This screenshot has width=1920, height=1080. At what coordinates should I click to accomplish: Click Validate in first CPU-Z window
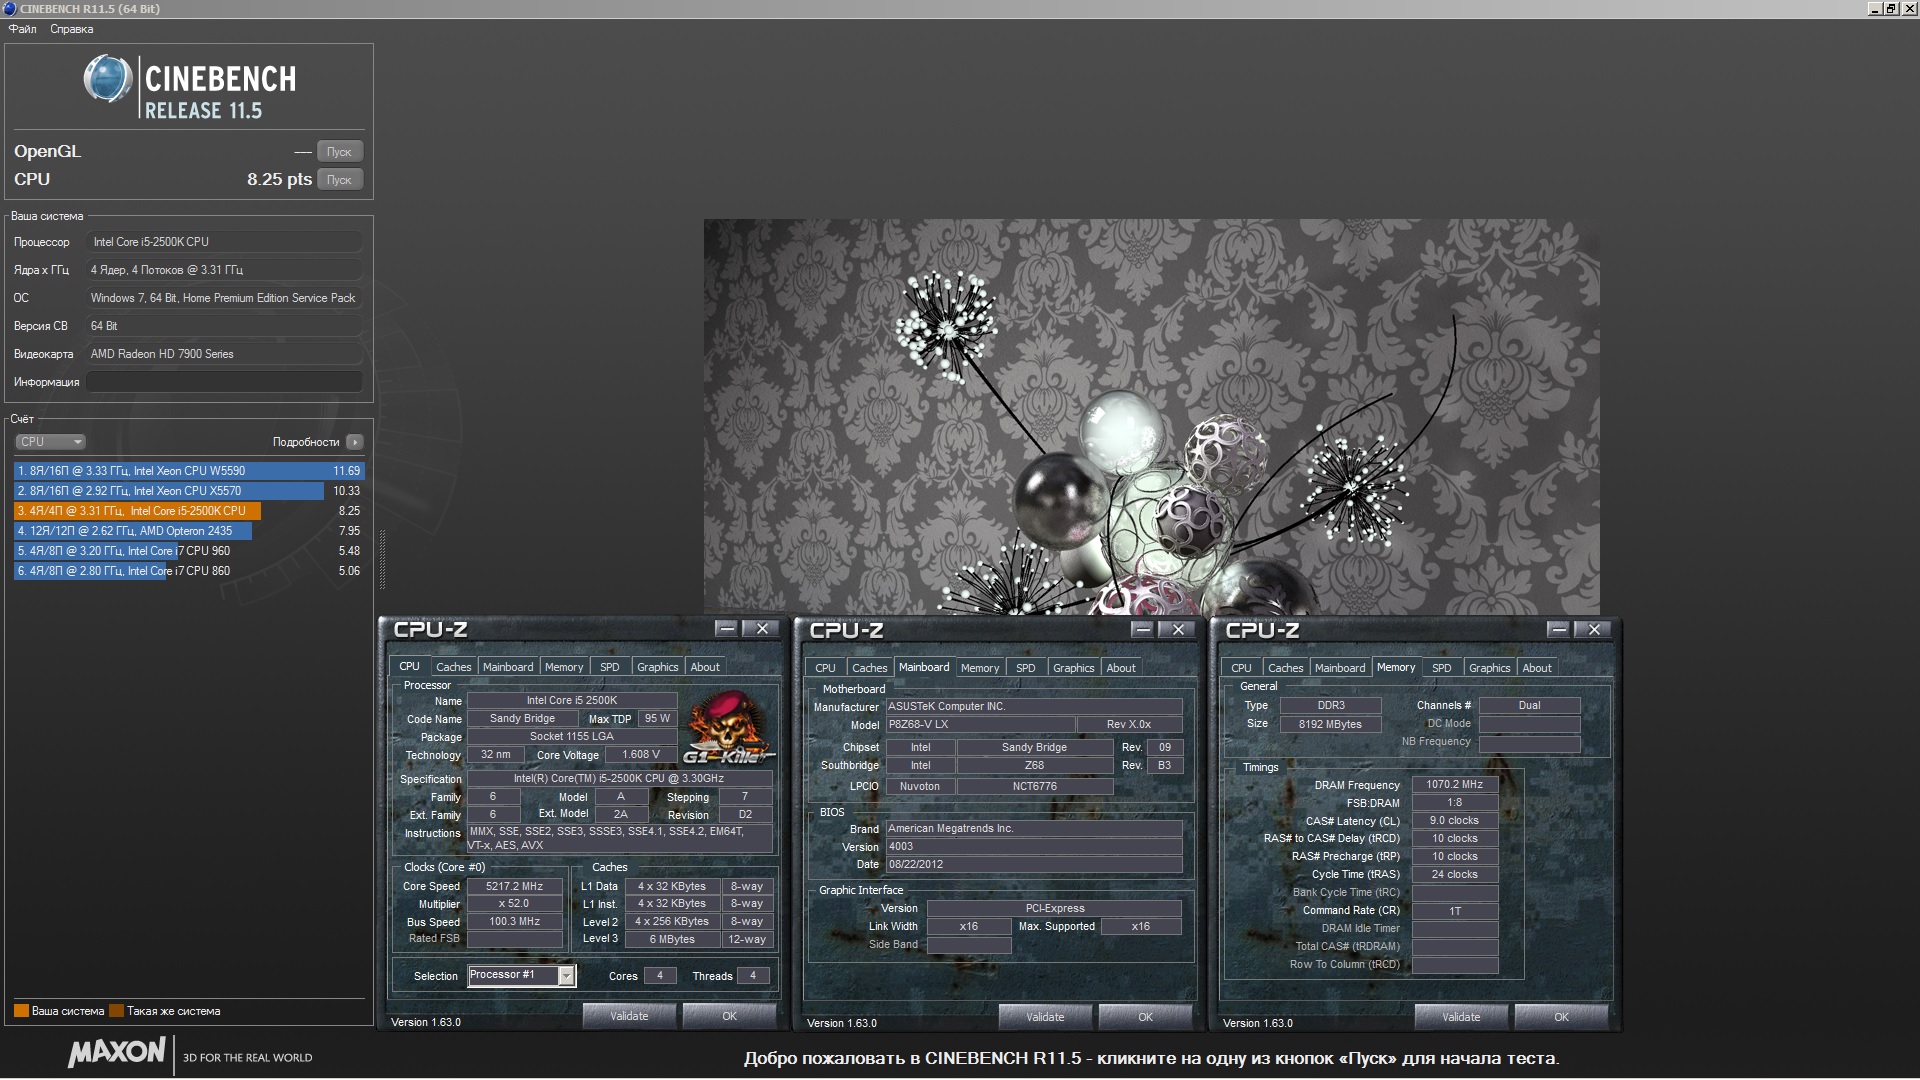(x=630, y=1016)
